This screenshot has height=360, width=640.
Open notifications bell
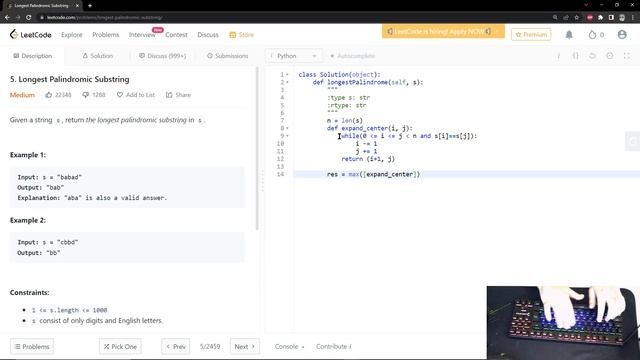(x=569, y=35)
